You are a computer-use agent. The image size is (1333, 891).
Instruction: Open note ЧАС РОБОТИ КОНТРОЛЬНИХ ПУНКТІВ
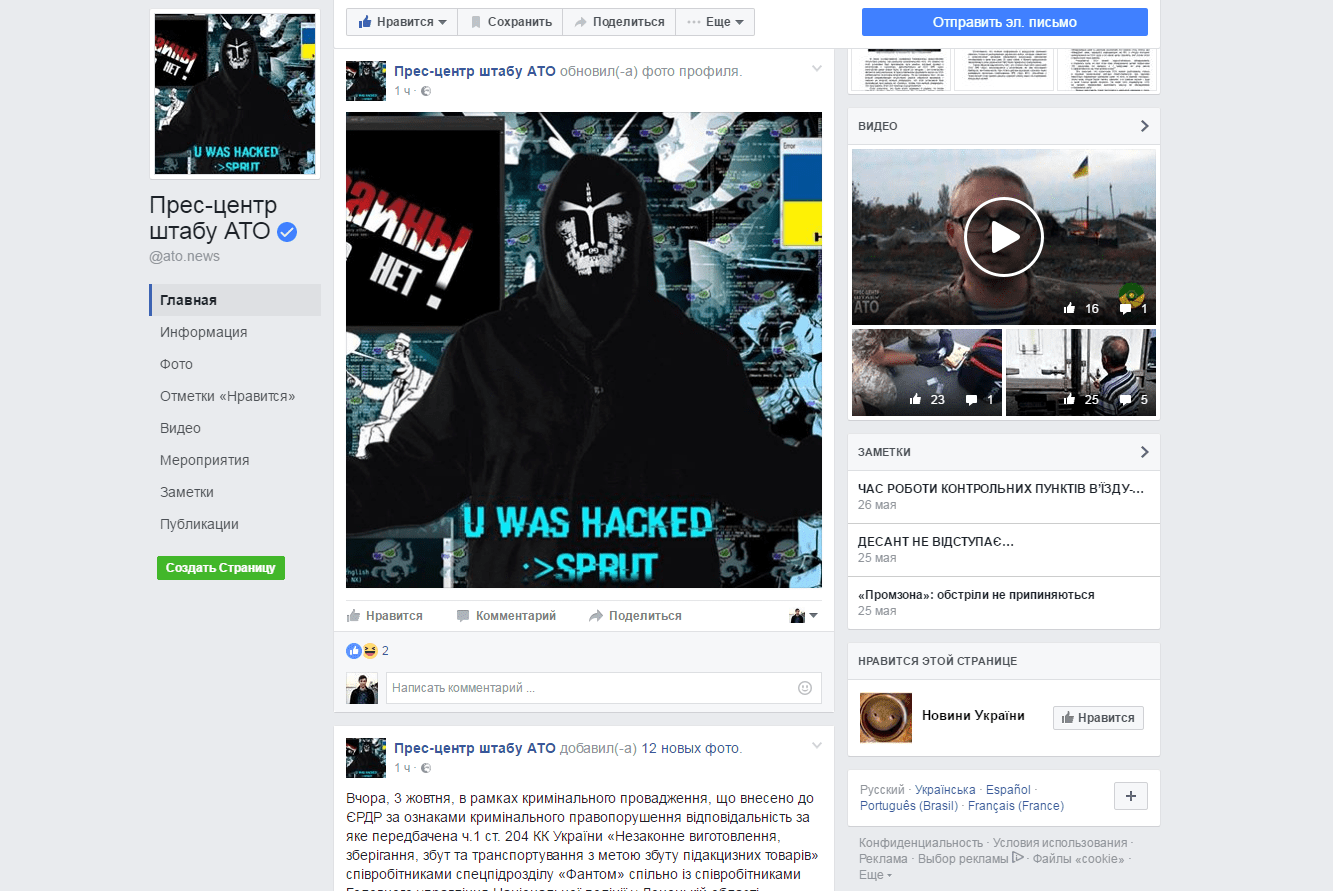coord(1001,489)
